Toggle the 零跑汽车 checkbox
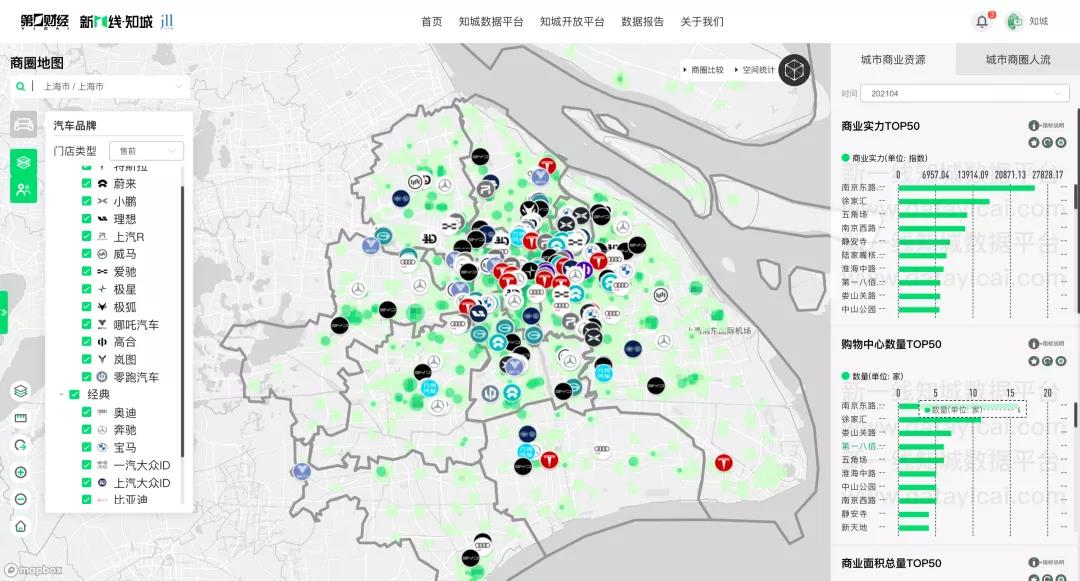This screenshot has height=581, width=1080. click(87, 377)
